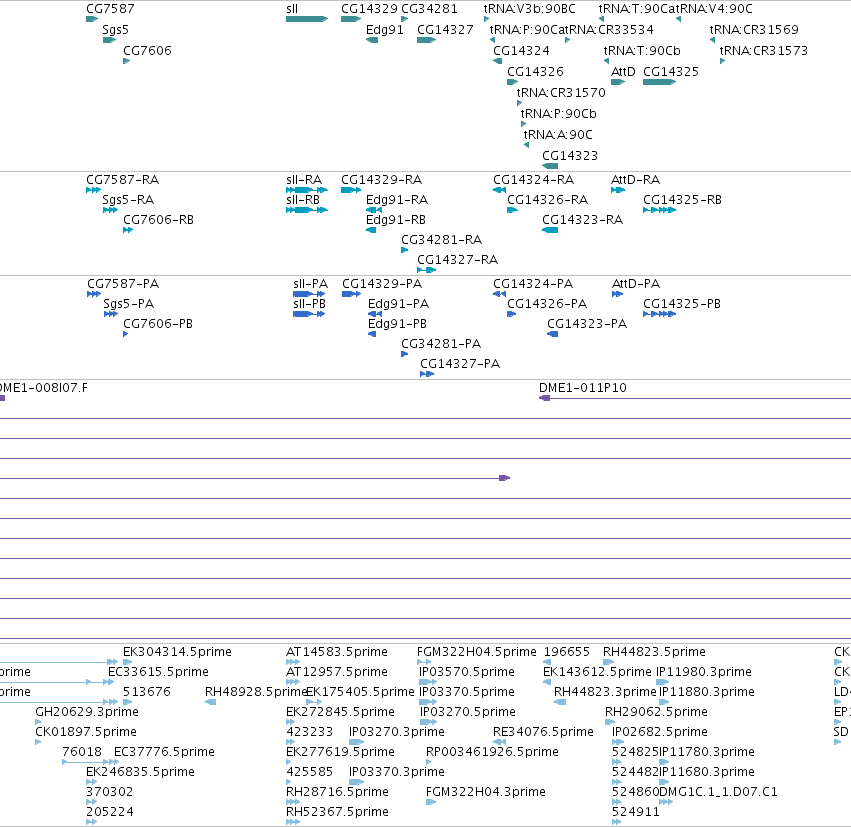
Task: Open the tRNA:P:90Cb label
Action: tap(558, 114)
